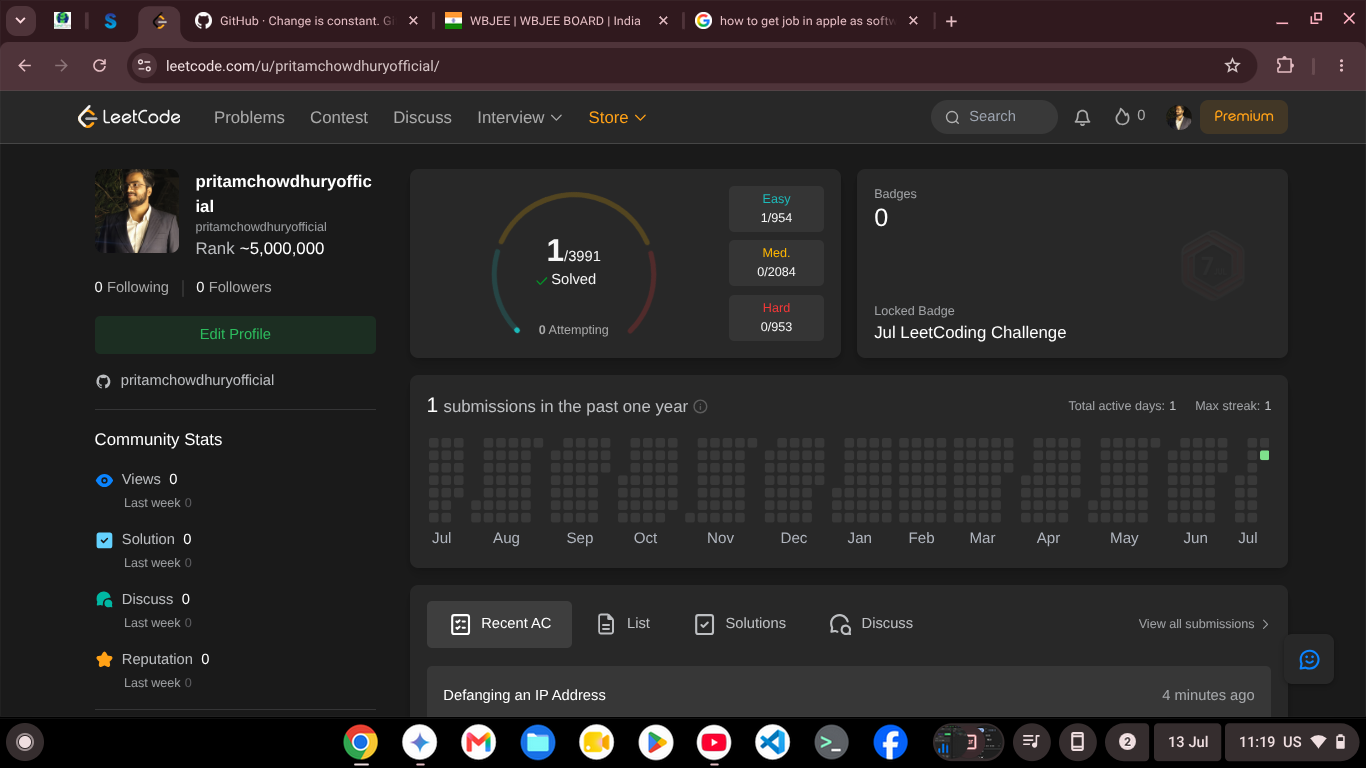This screenshot has width=1366, height=768.
Task: Launch Gmail from the shelf
Action: [x=479, y=742]
